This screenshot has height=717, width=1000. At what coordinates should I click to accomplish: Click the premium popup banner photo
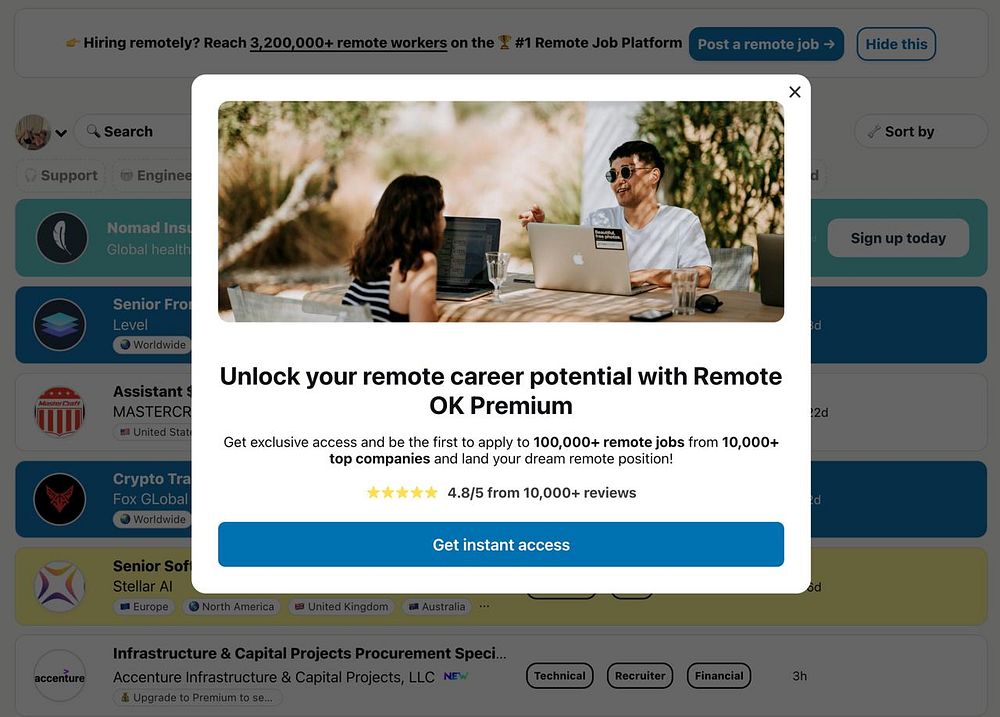[501, 211]
